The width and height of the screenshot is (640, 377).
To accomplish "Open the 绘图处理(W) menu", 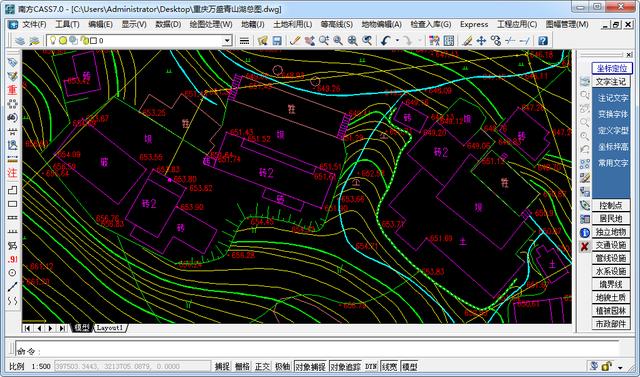I will pos(211,24).
